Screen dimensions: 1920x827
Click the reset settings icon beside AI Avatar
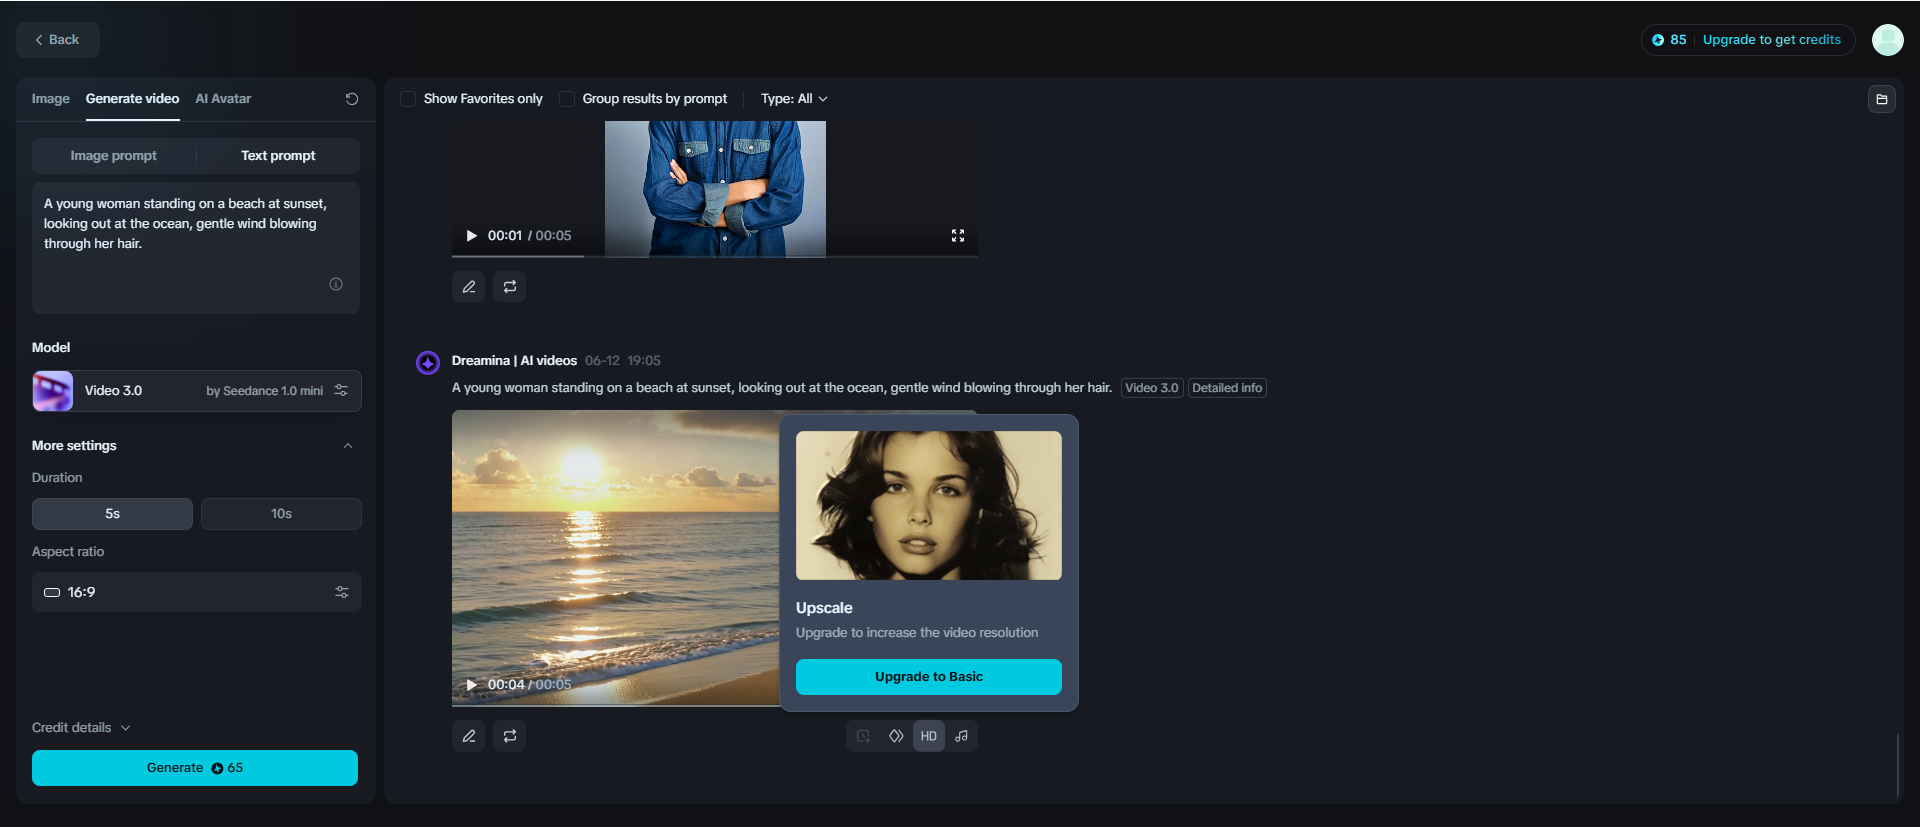[352, 99]
